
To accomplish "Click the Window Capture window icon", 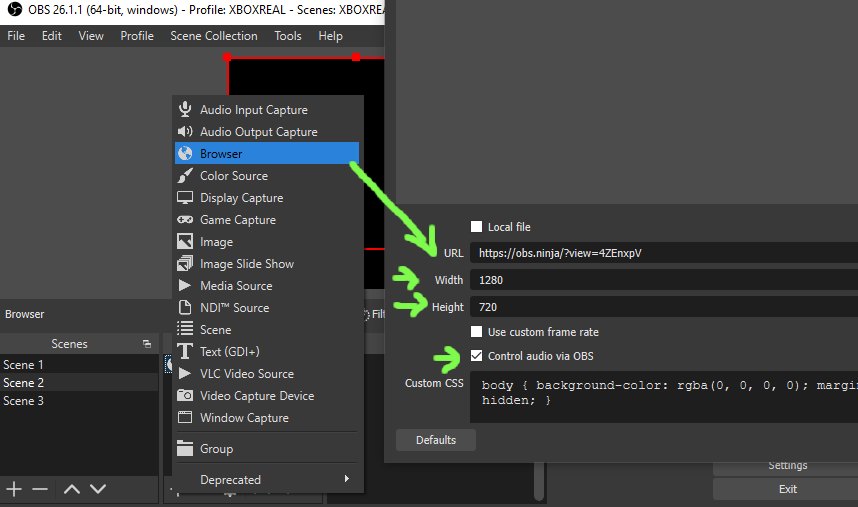I will 185,417.
